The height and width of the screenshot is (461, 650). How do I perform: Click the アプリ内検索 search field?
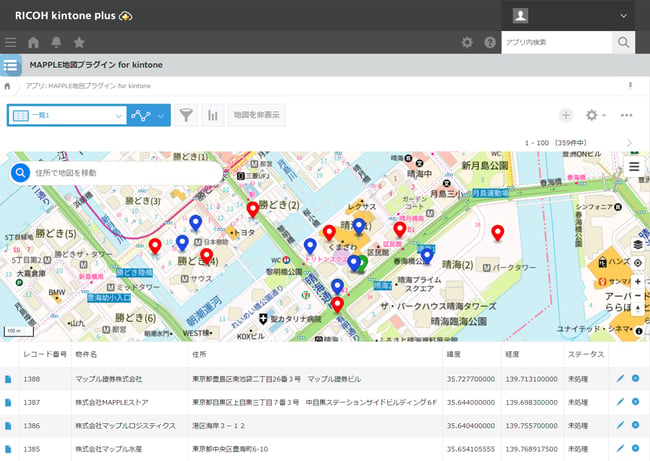[557, 42]
